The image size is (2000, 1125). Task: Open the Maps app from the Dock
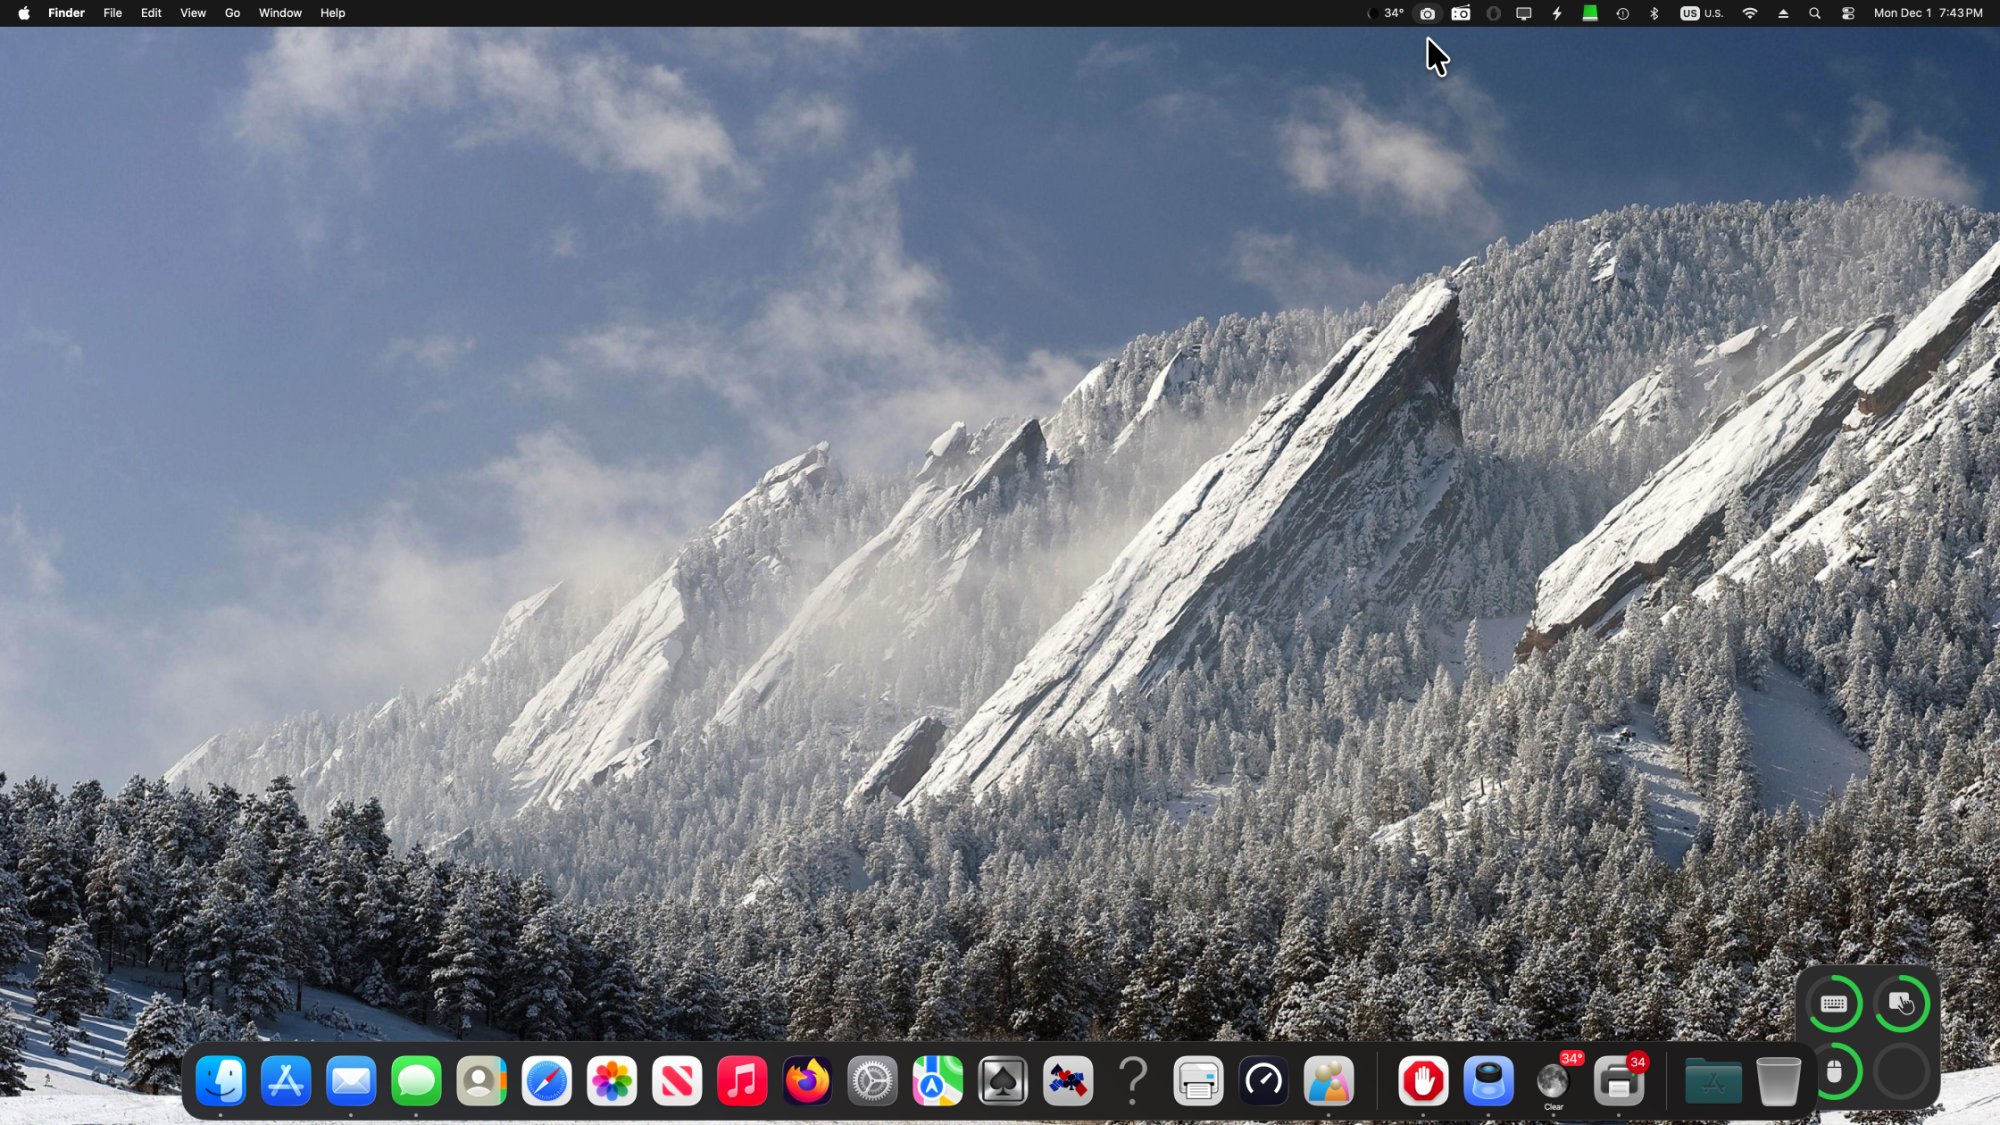tap(937, 1081)
